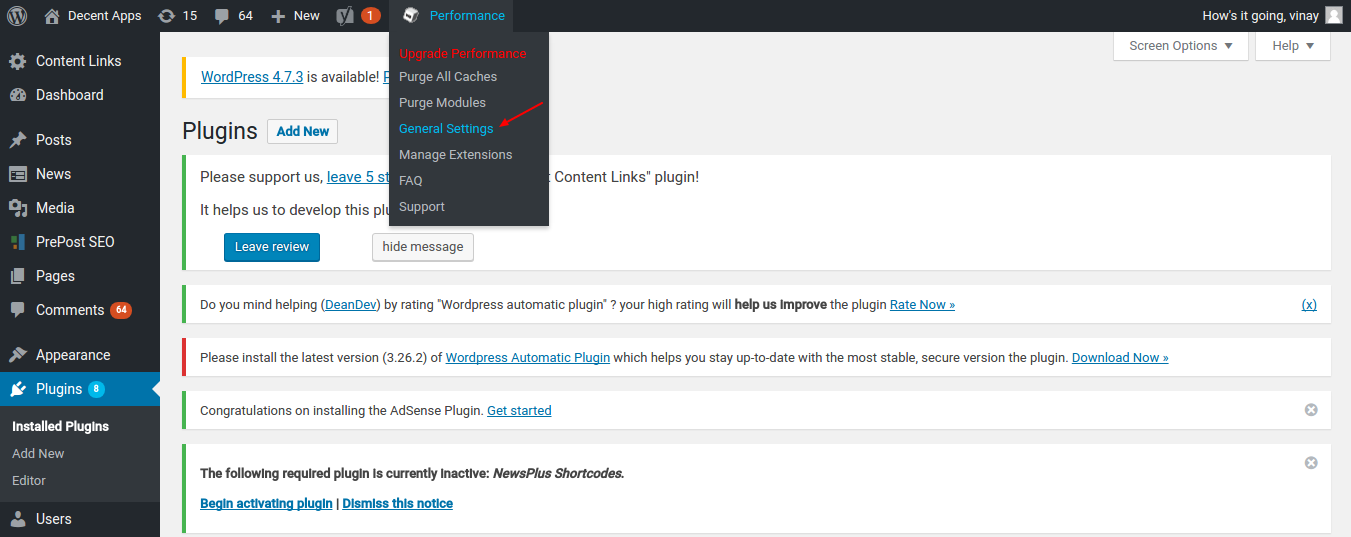Image resolution: width=1351 pixels, height=537 pixels.
Task: Click the WordPress logo icon
Action: pos(17,16)
